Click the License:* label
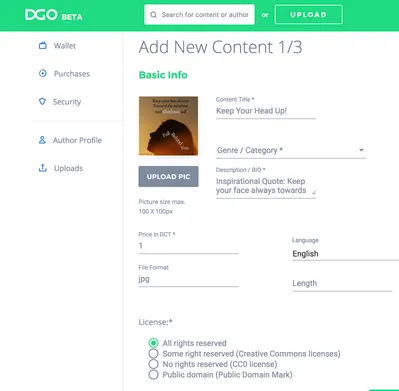399x391 pixels. [x=156, y=322]
